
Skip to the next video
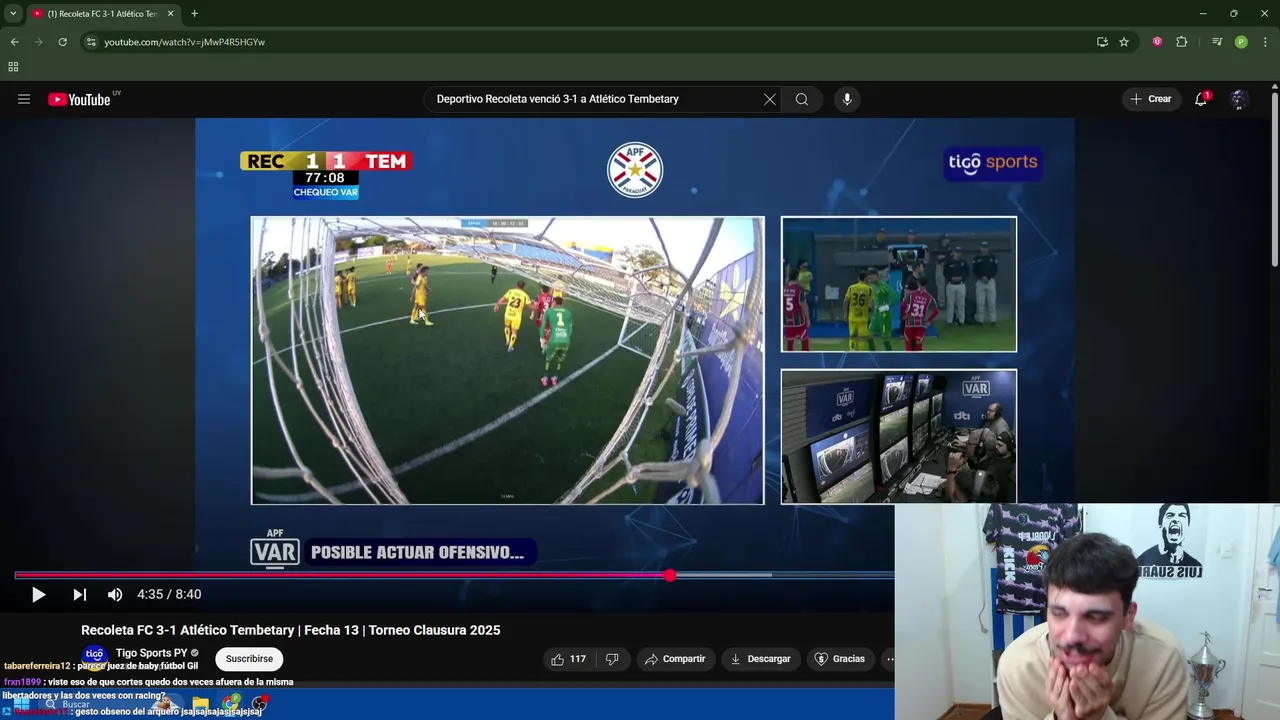(79, 595)
